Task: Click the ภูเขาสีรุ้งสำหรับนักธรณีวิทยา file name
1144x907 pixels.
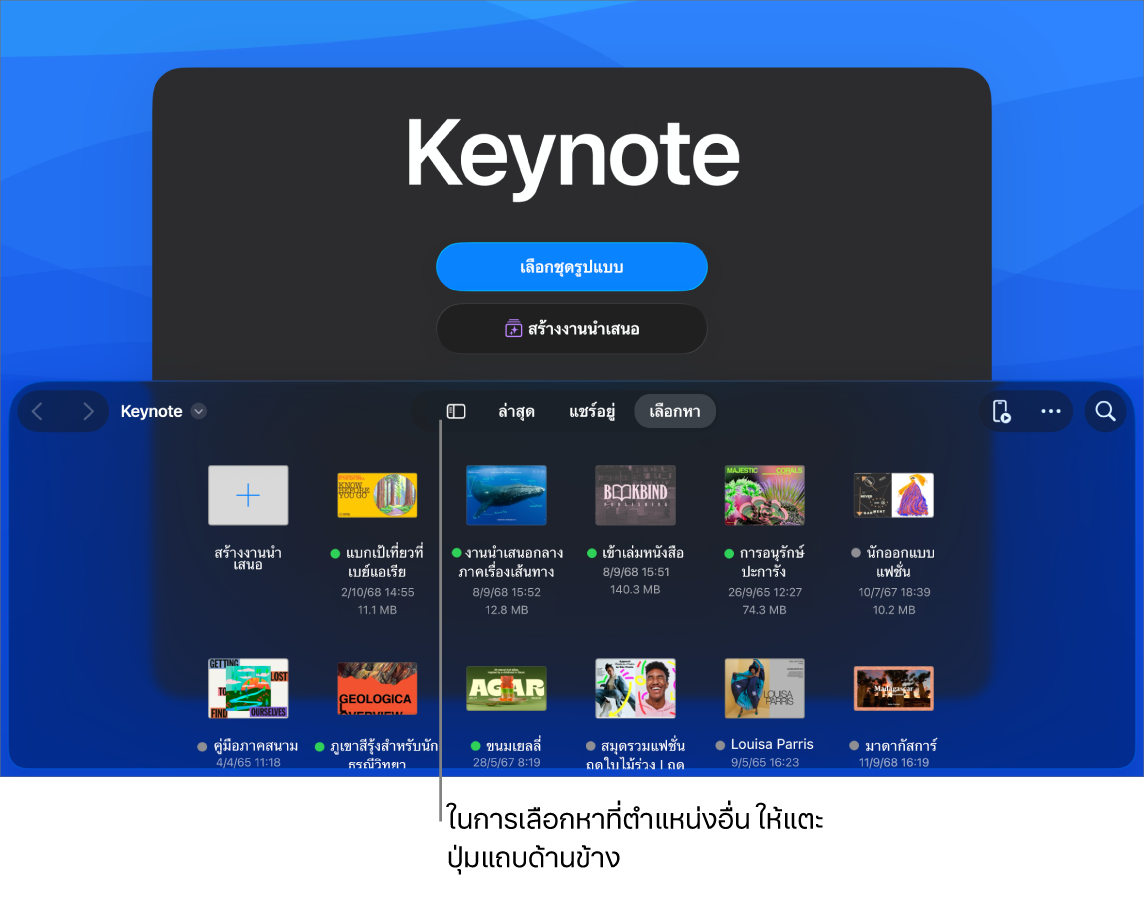Action: pos(384,754)
